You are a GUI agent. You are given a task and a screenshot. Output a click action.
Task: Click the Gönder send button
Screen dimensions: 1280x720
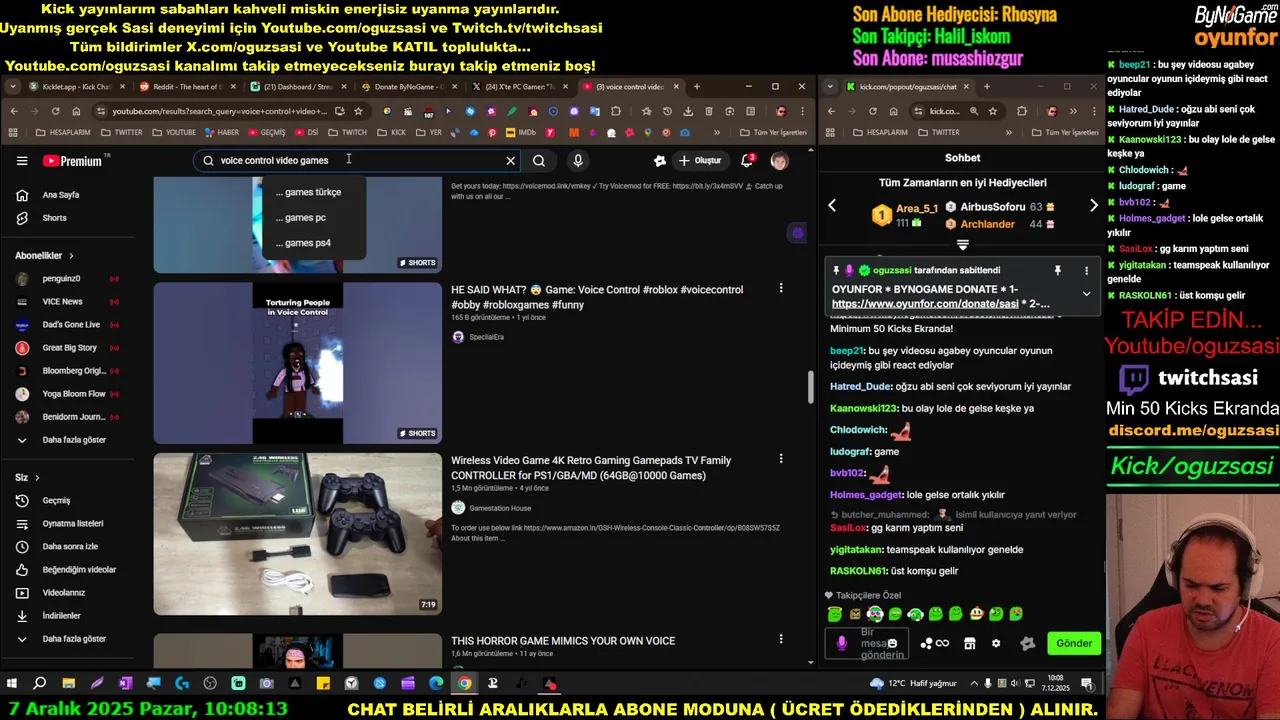tap(1074, 644)
